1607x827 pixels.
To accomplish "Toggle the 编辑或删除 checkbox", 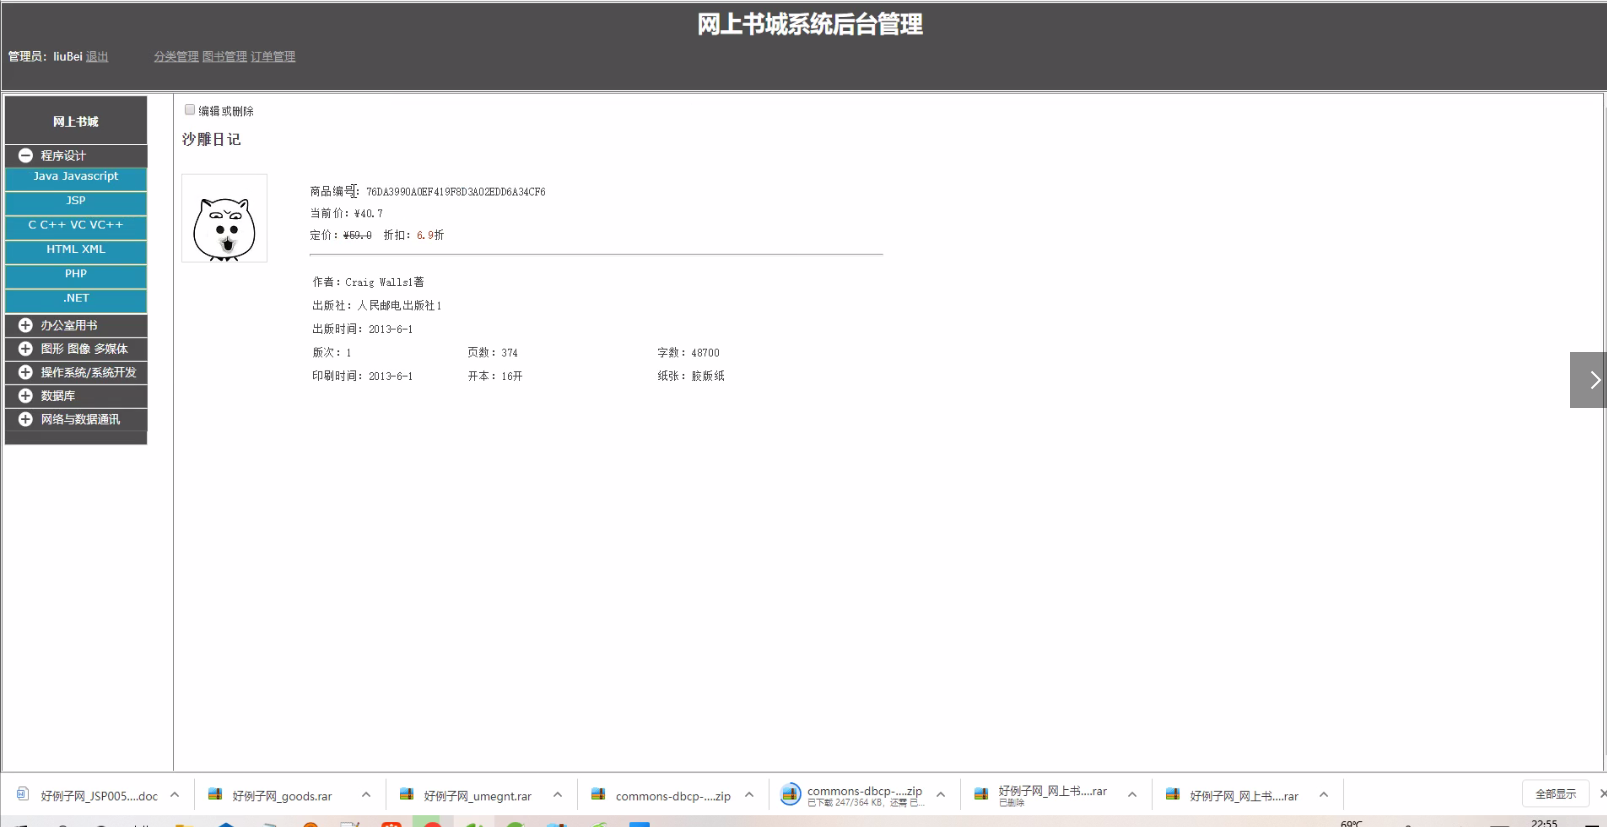I will [x=190, y=110].
